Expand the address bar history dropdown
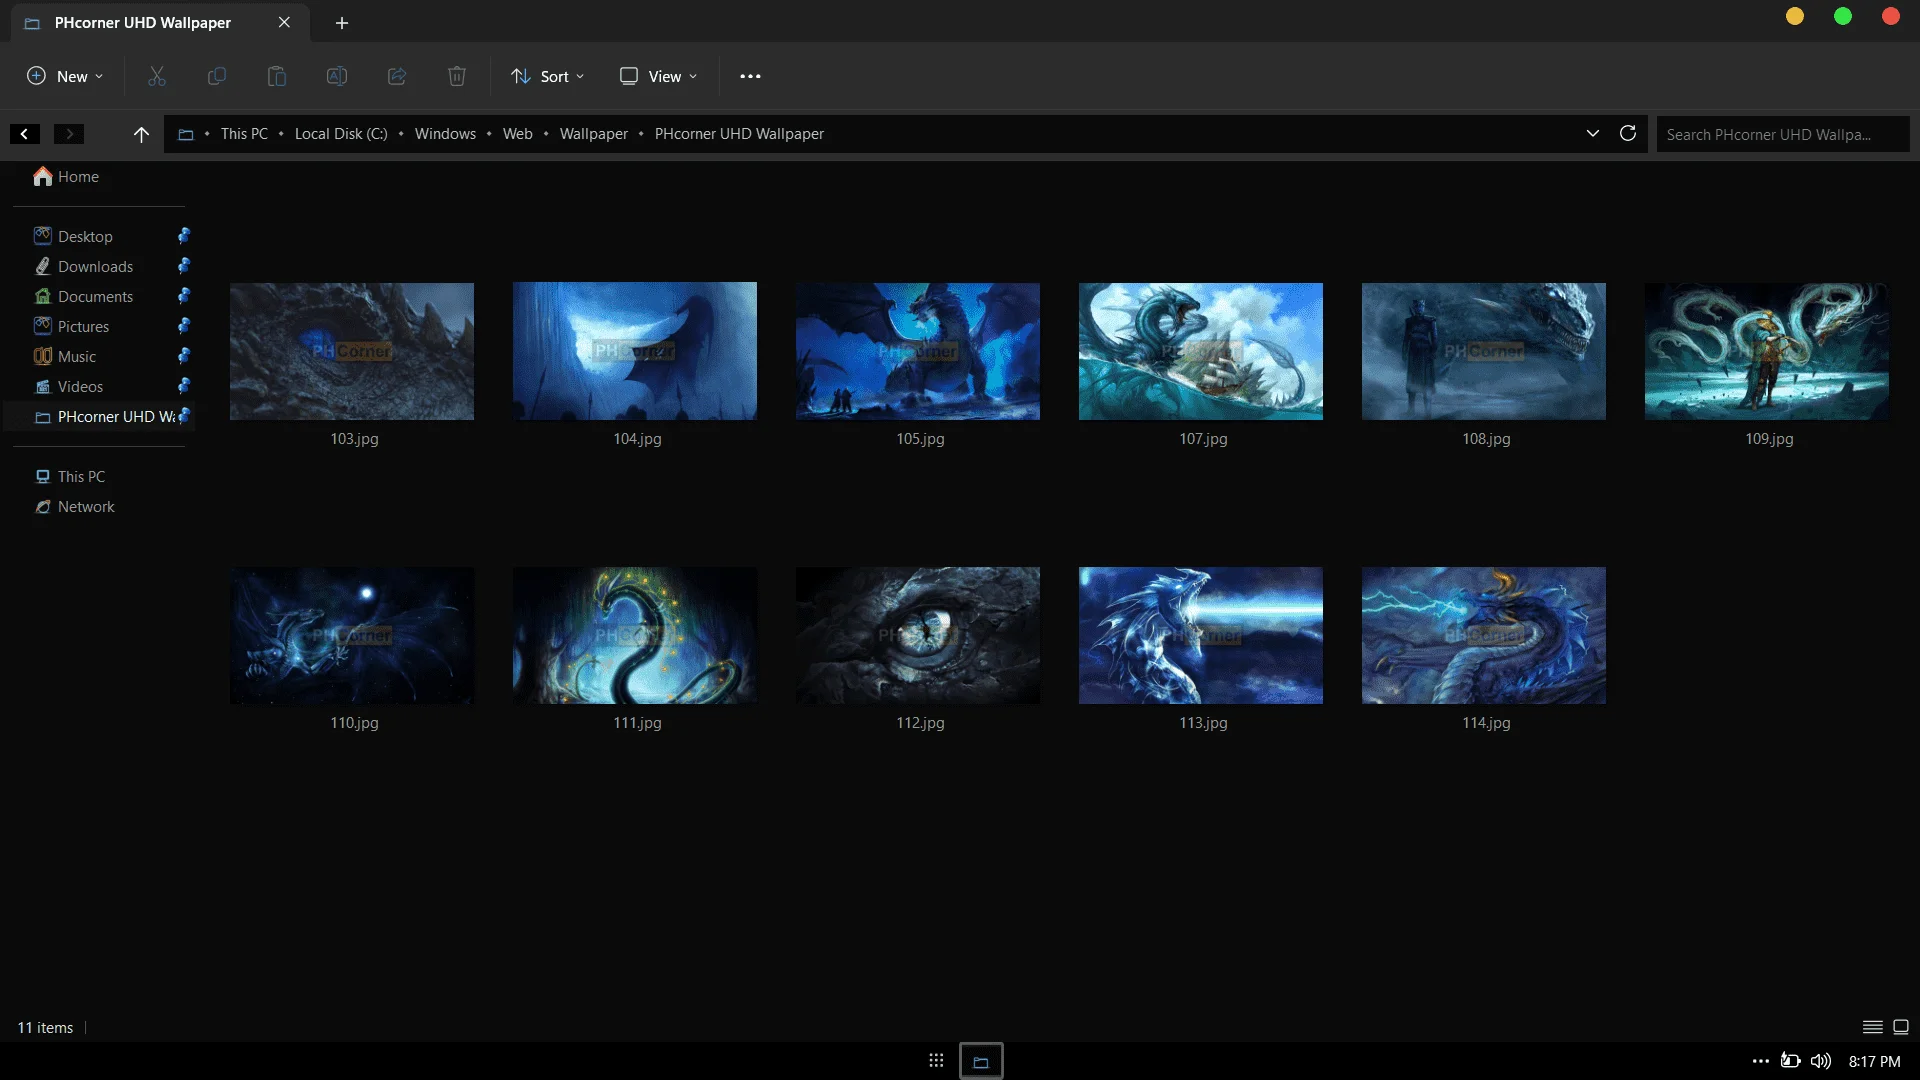 coord(1593,133)
